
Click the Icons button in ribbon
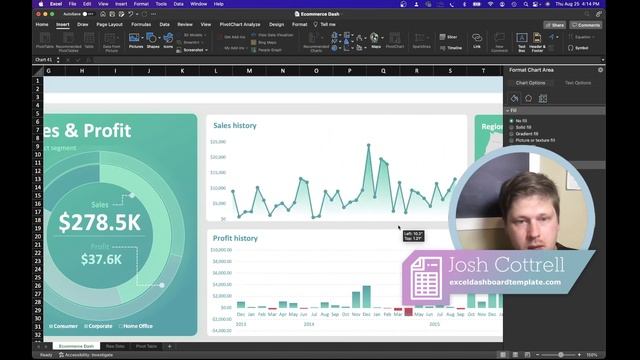168,39
